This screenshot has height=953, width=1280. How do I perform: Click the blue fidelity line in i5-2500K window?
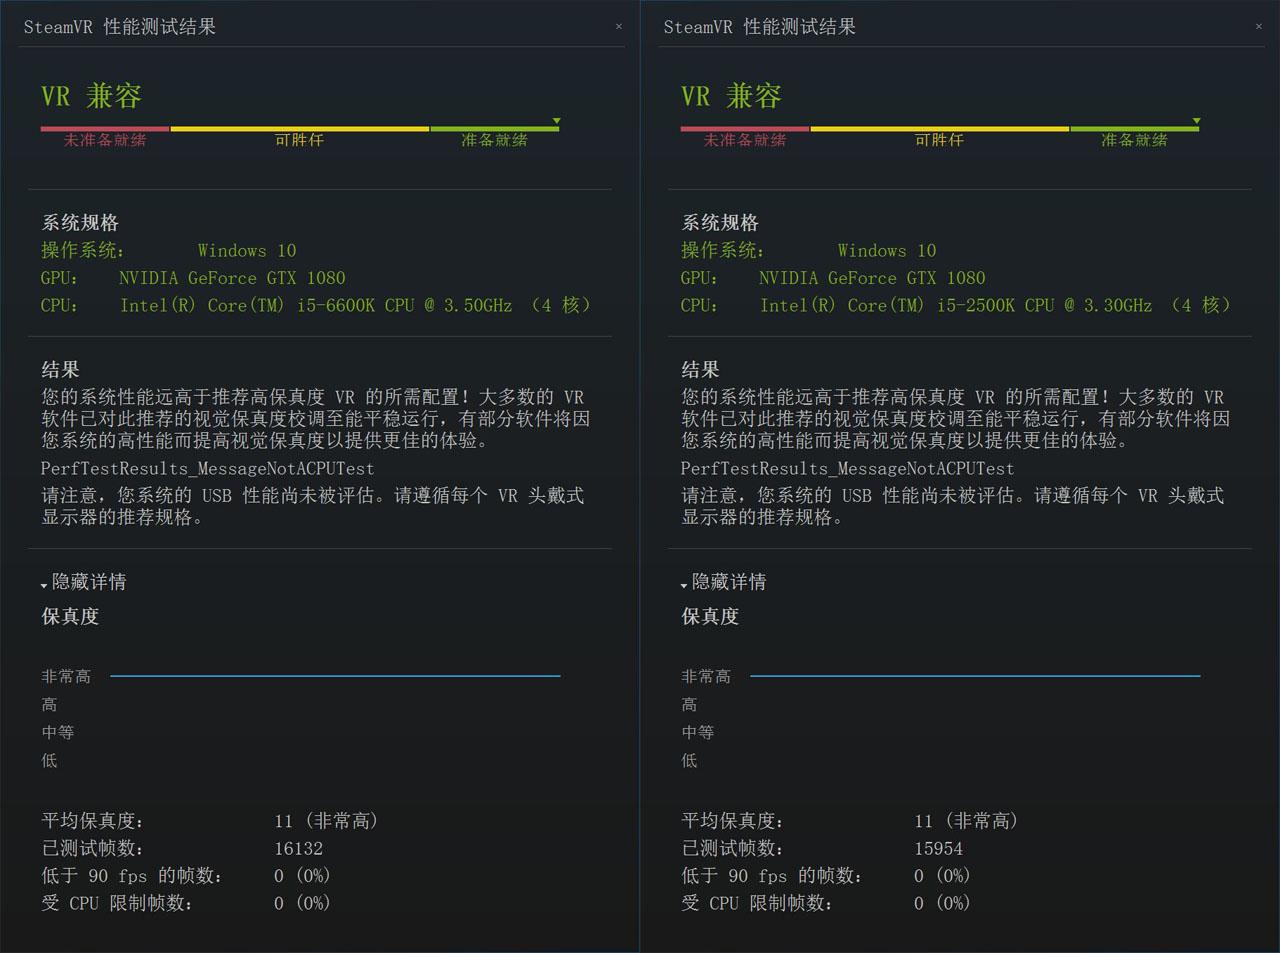(975, 676)
